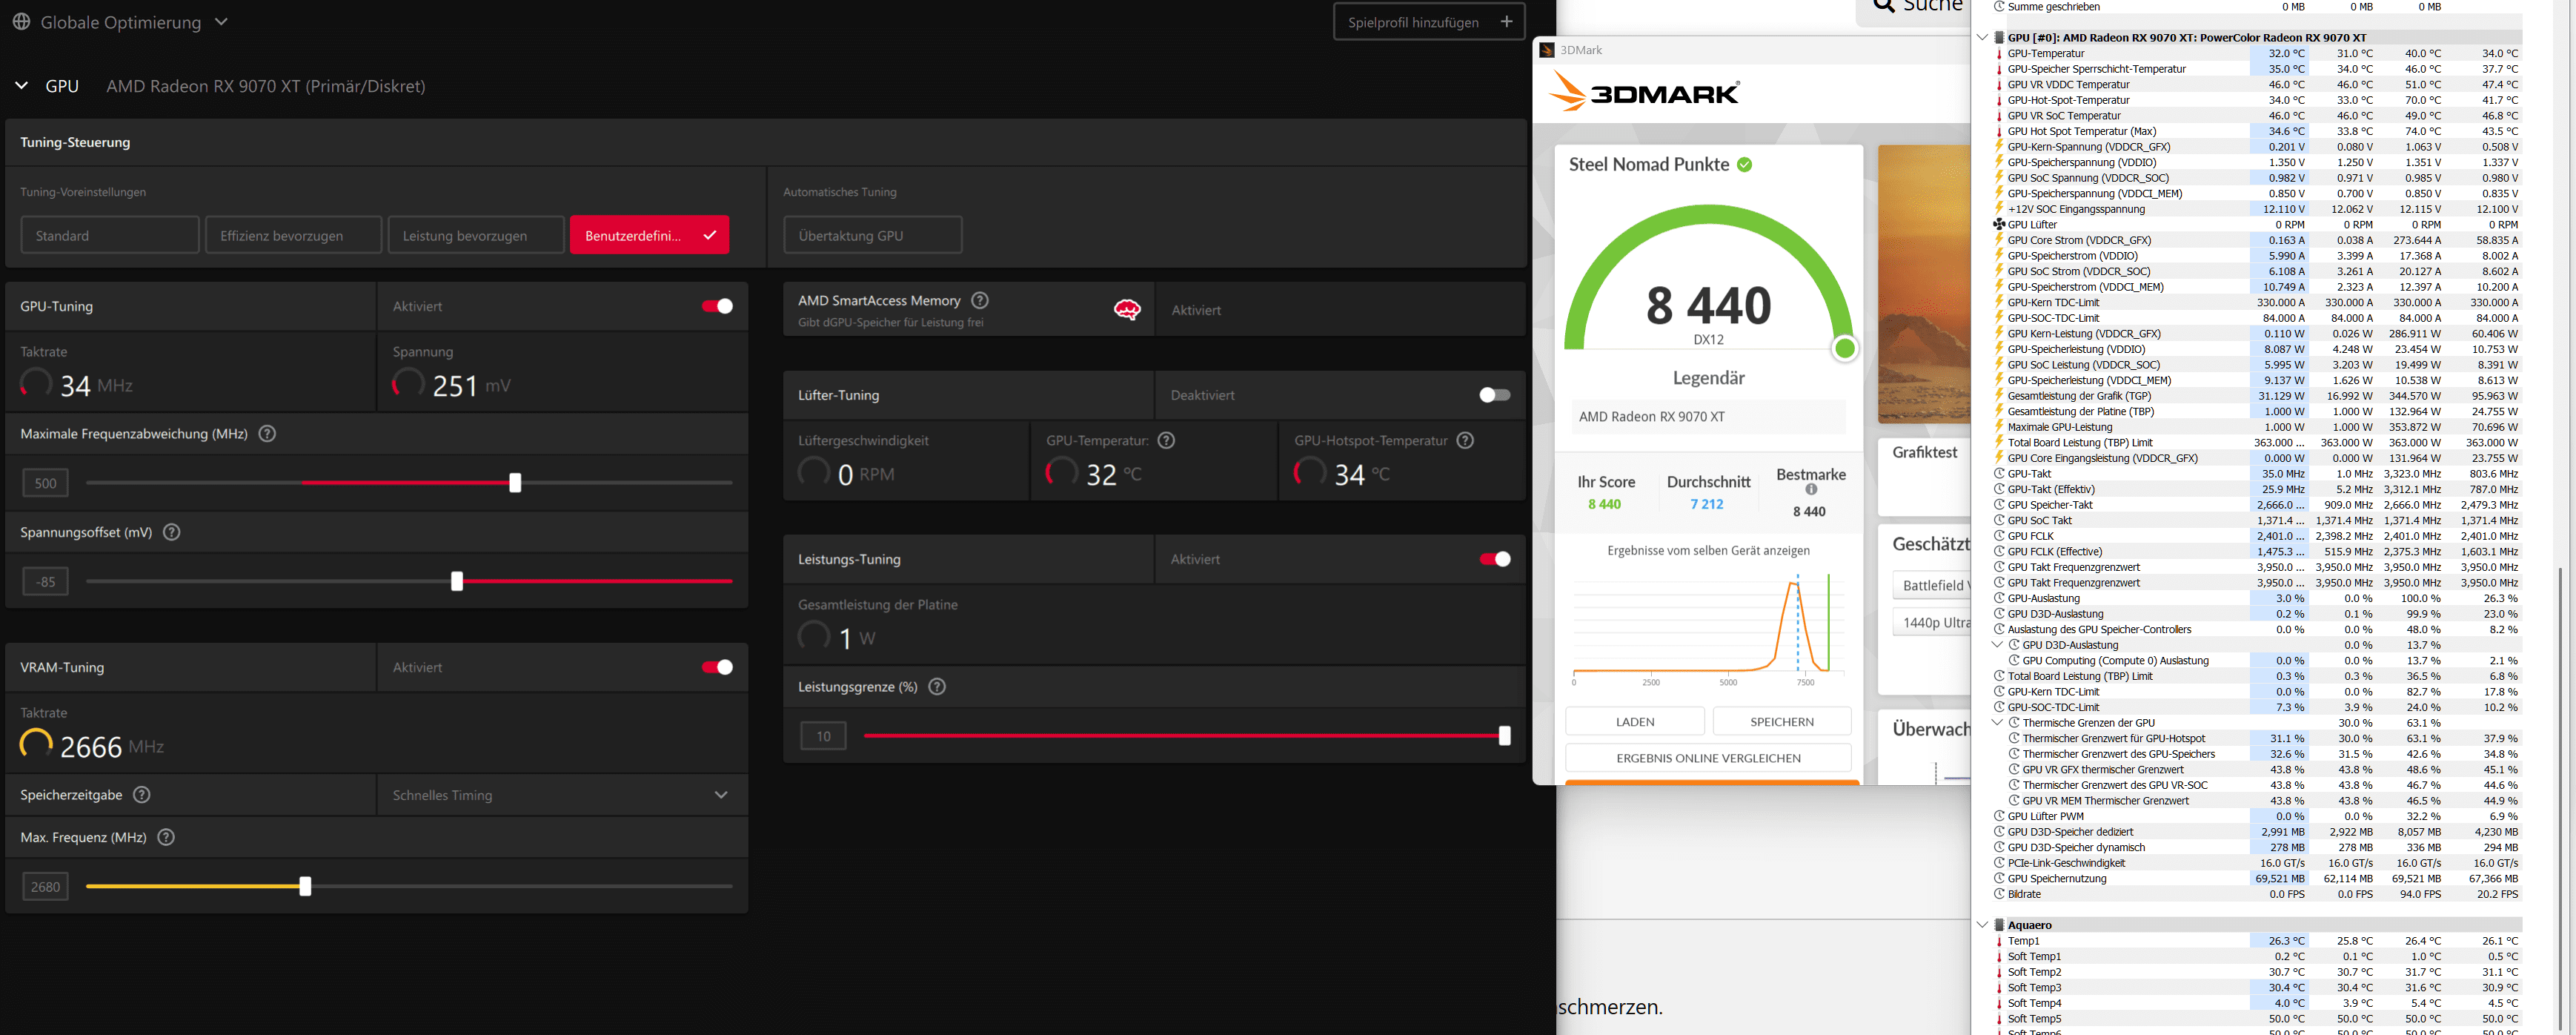Screen dimensions: 2576x1035
Task: Click the AMD SmartAccess Memory help icon
Action: pos(980,300)
